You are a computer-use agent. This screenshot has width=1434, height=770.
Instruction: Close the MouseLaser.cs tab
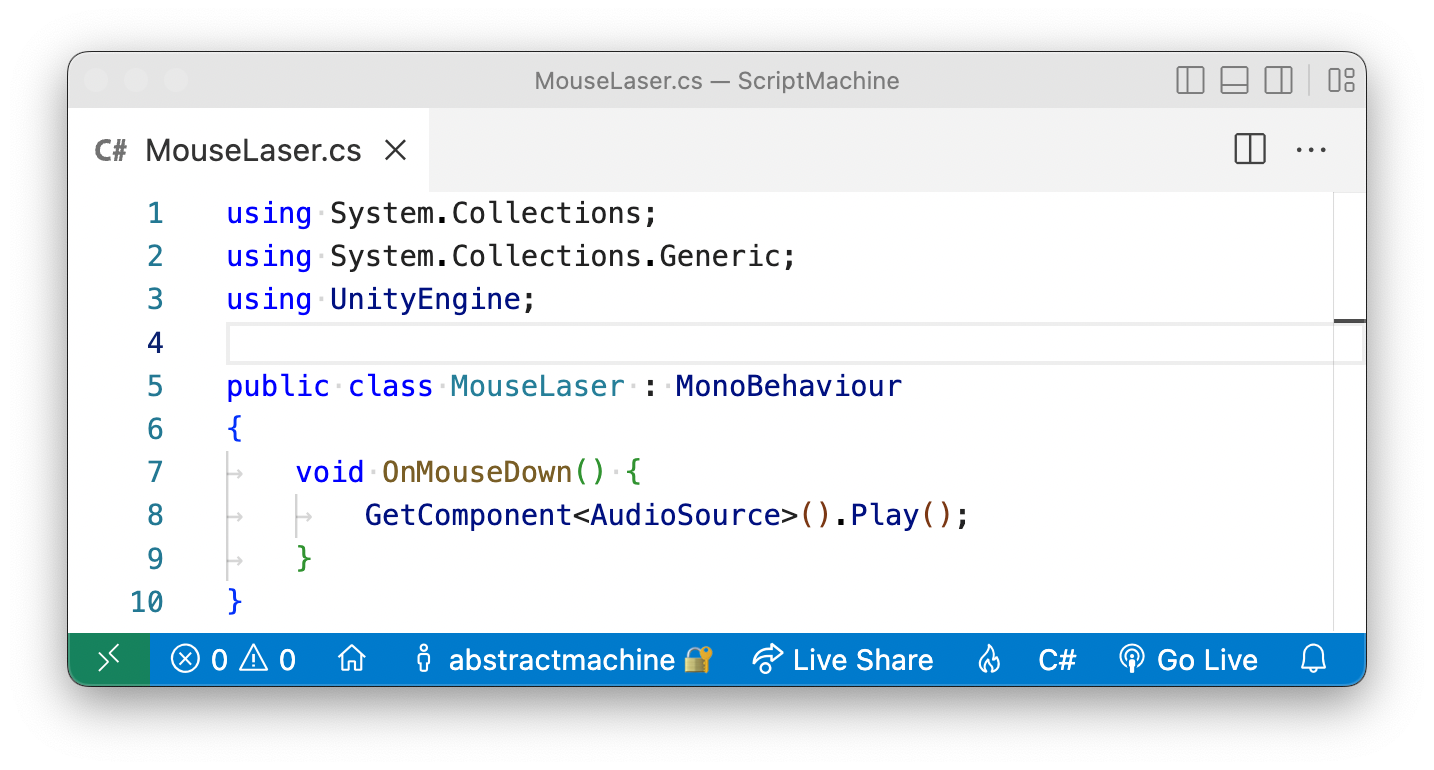(395, 149)
